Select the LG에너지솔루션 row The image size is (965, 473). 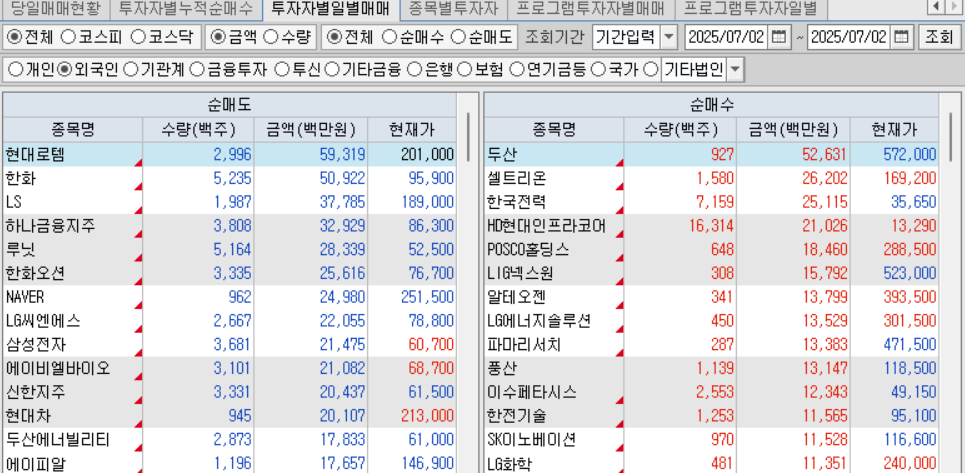712,320
